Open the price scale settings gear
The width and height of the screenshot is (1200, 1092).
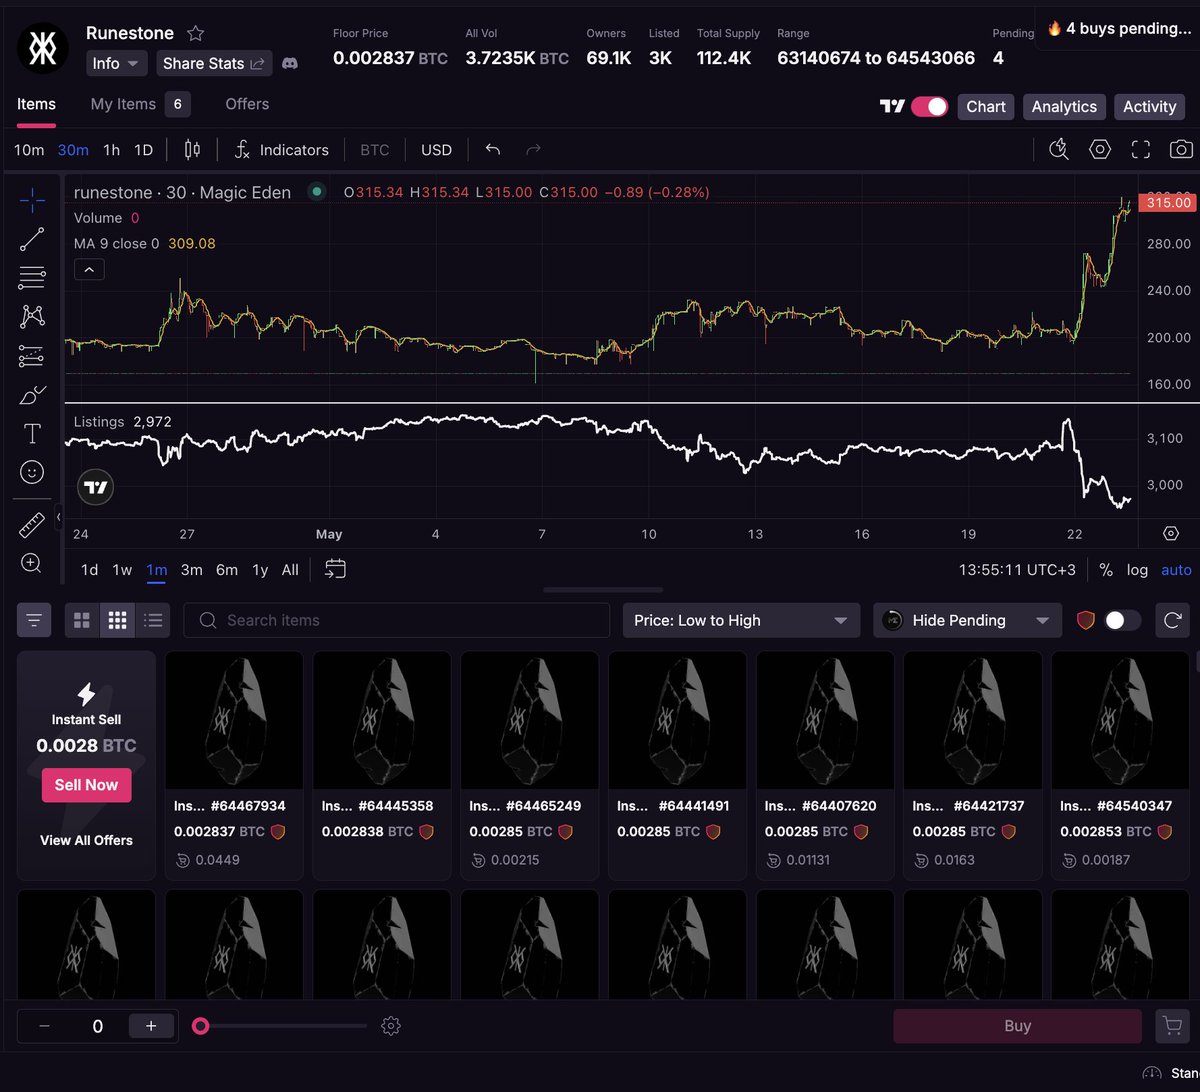click(1171, 533)
